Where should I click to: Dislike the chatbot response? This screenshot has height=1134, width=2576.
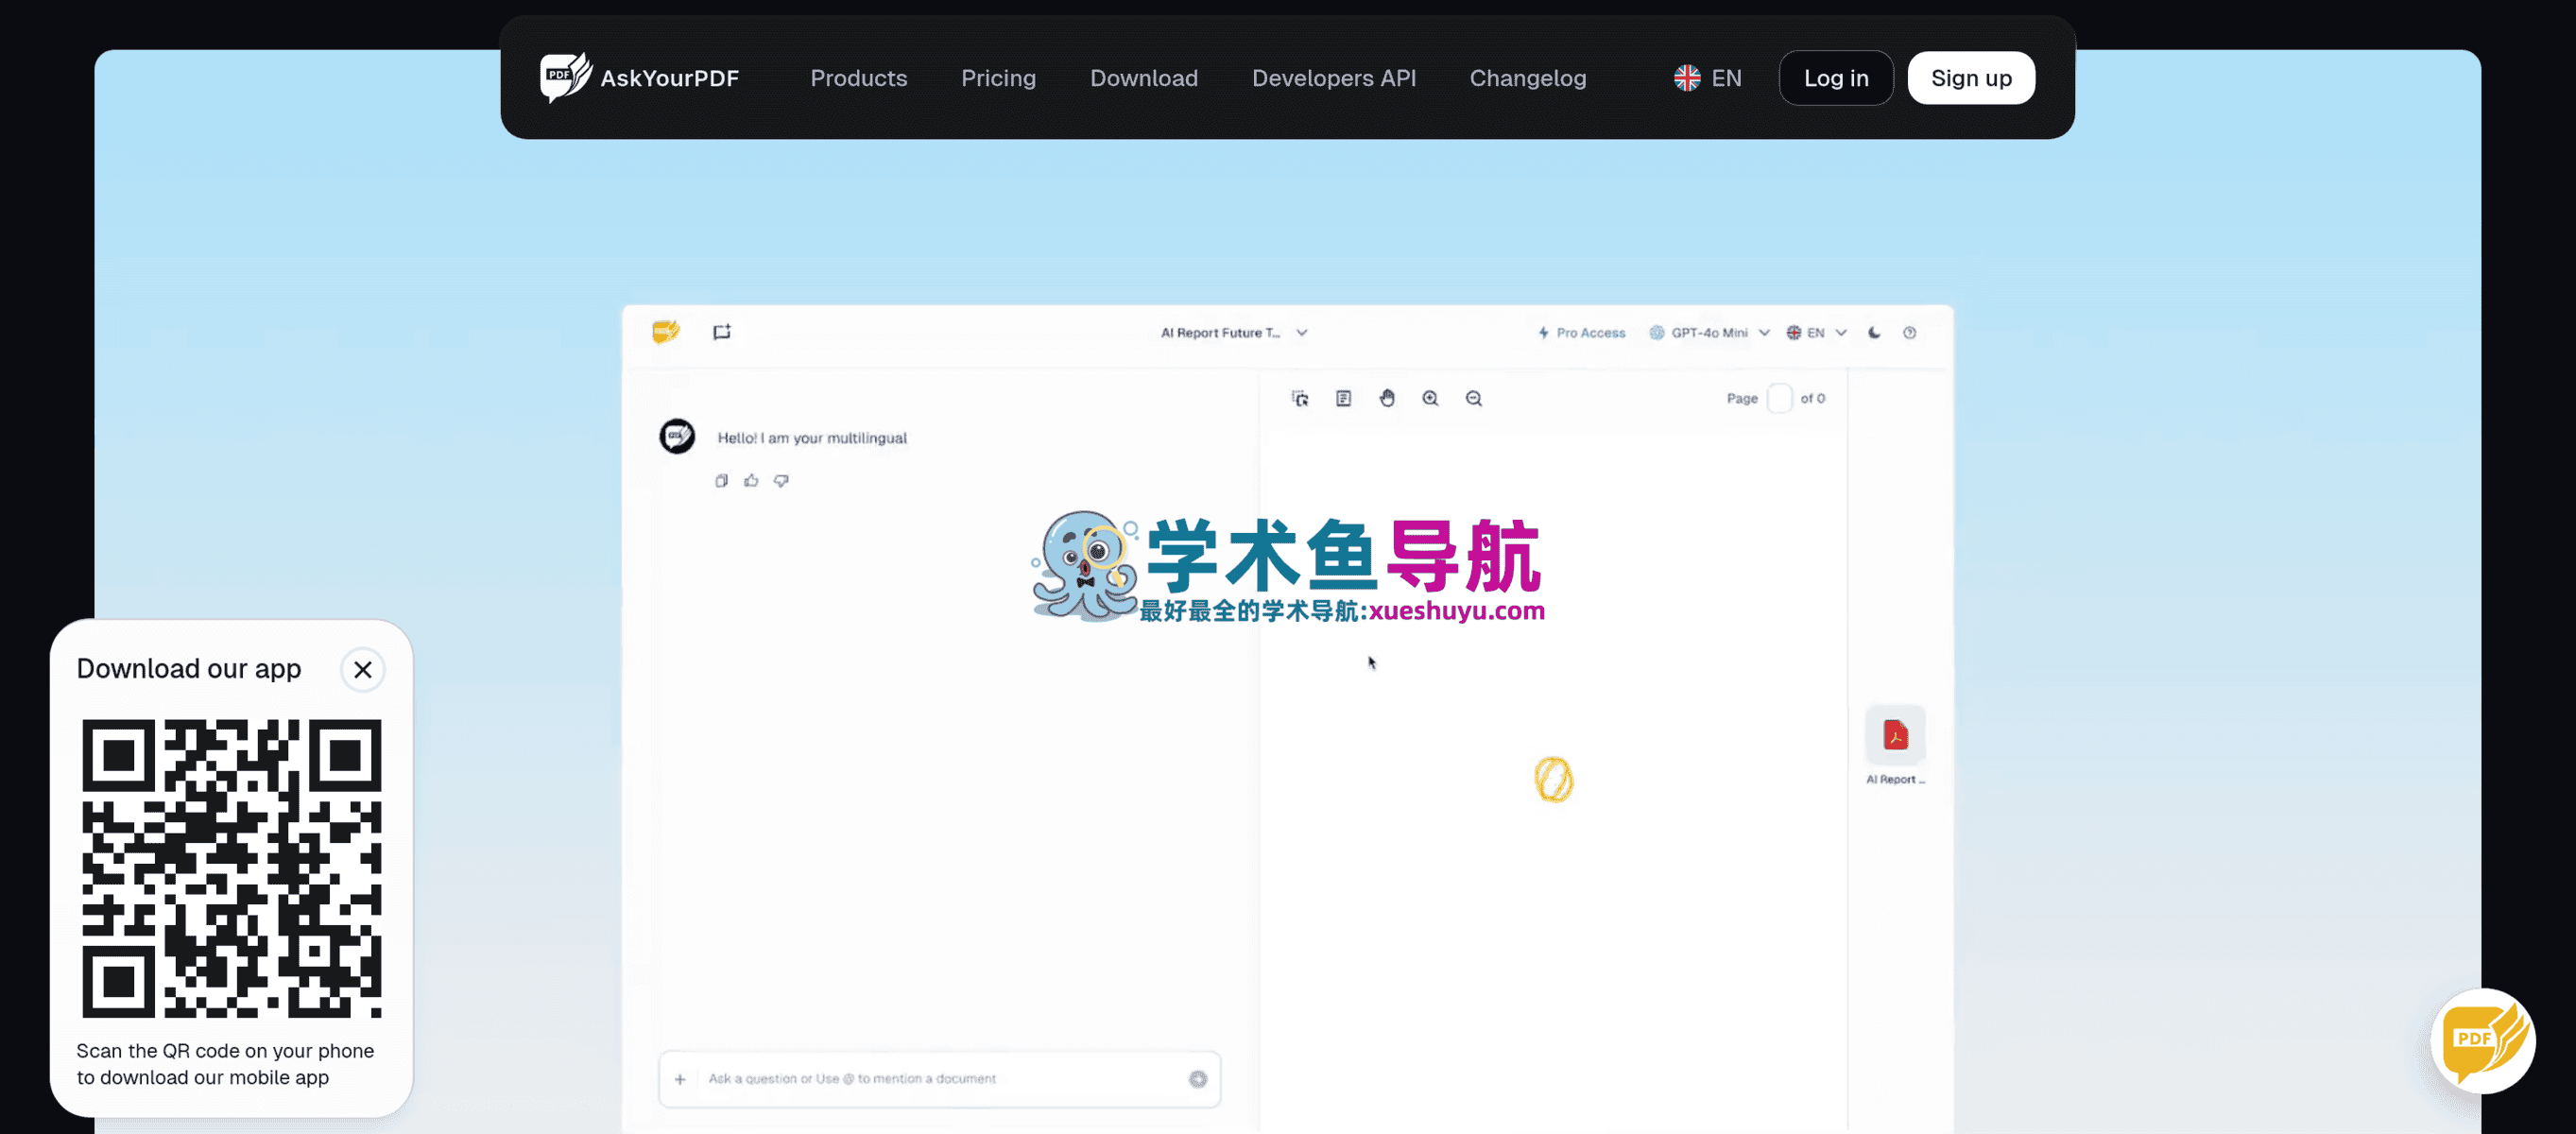[x=781, y=481]
